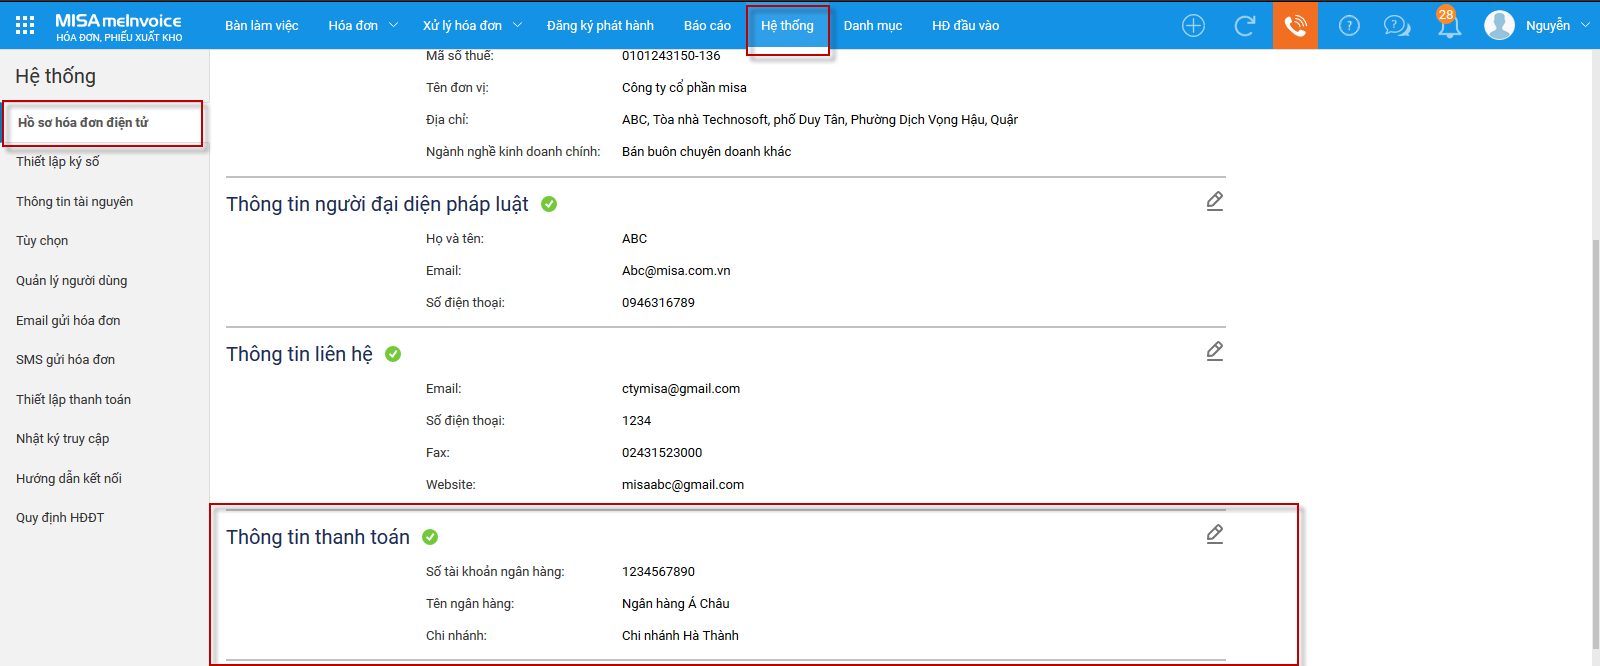
Task: Open the app launcher grid icon
Action: point(25,25)
